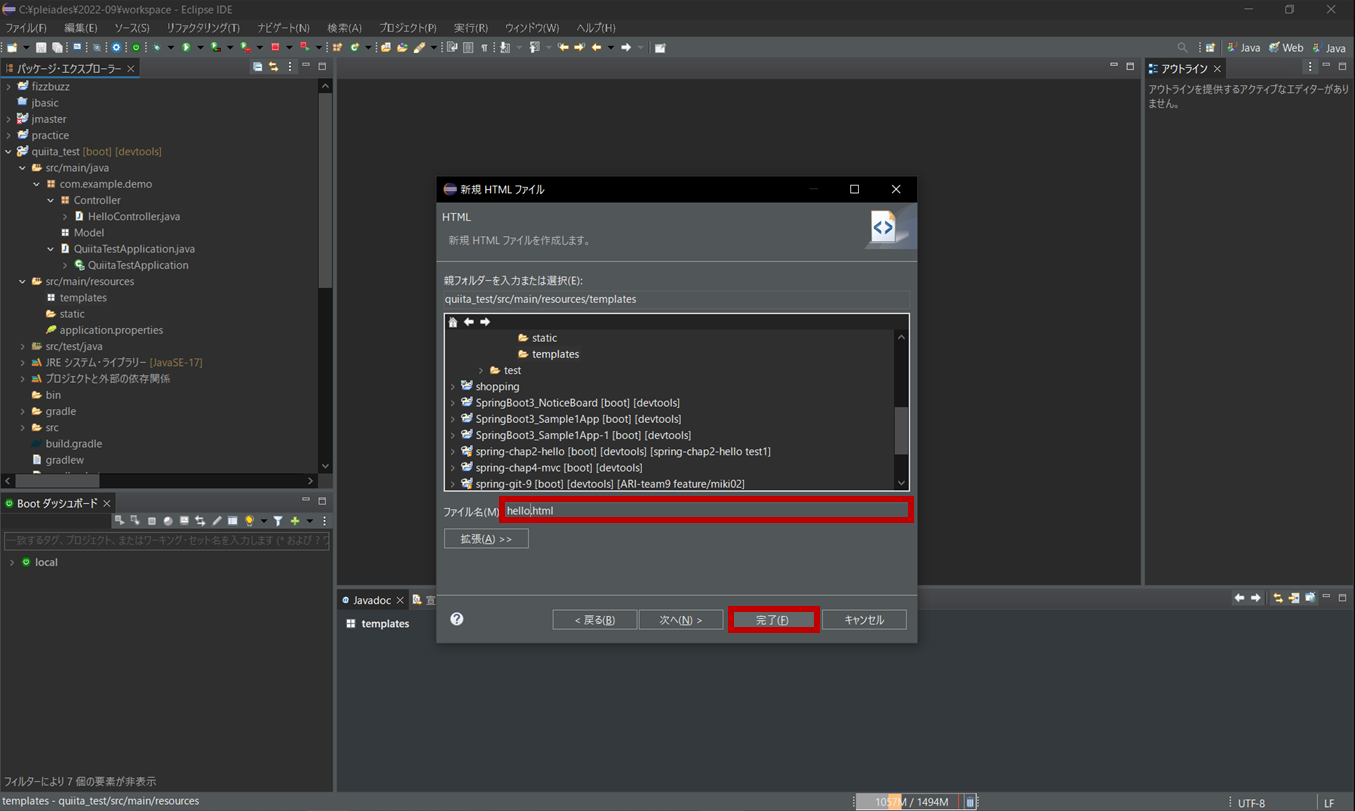Image resolution: width=1355 pixels, height=811 pixels.
Task: Open the Outline view menu (three dots)
Action: point(1310,67)
